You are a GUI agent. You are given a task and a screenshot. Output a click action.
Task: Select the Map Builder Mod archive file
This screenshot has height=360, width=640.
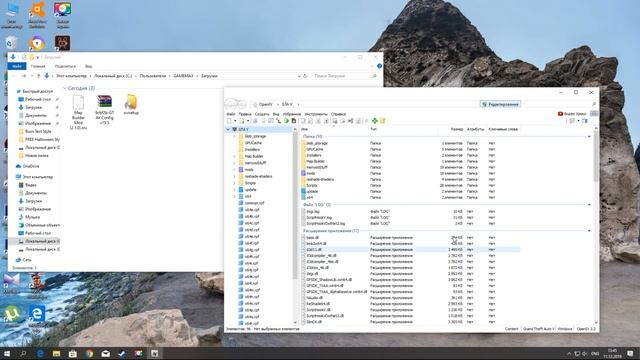[78, 112]
